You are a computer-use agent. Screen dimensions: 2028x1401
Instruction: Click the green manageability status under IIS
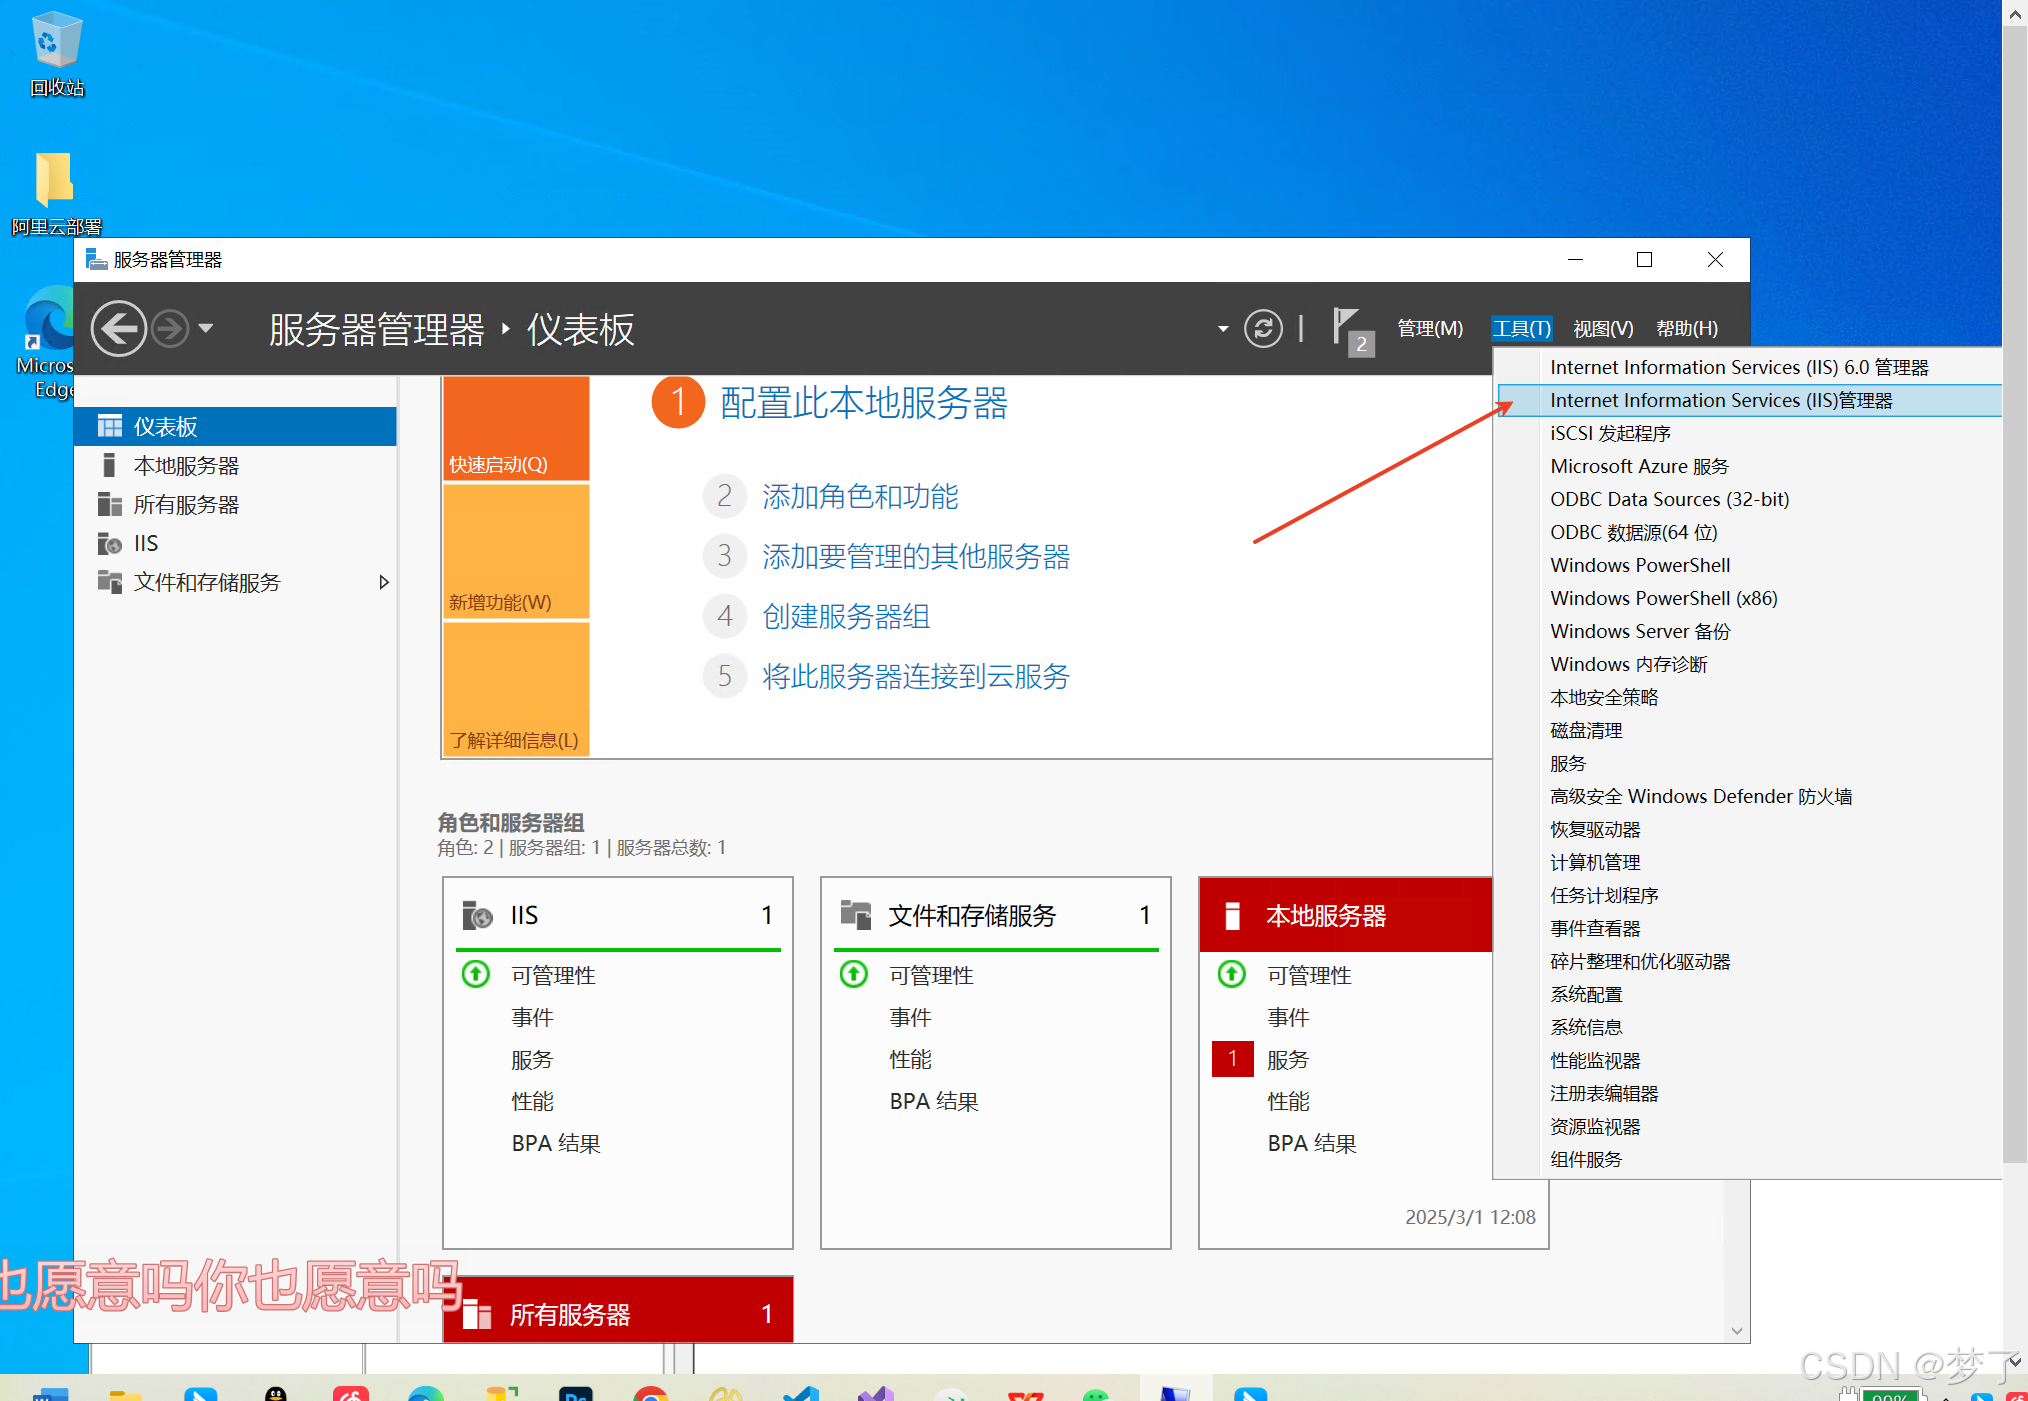click(476, 974)
